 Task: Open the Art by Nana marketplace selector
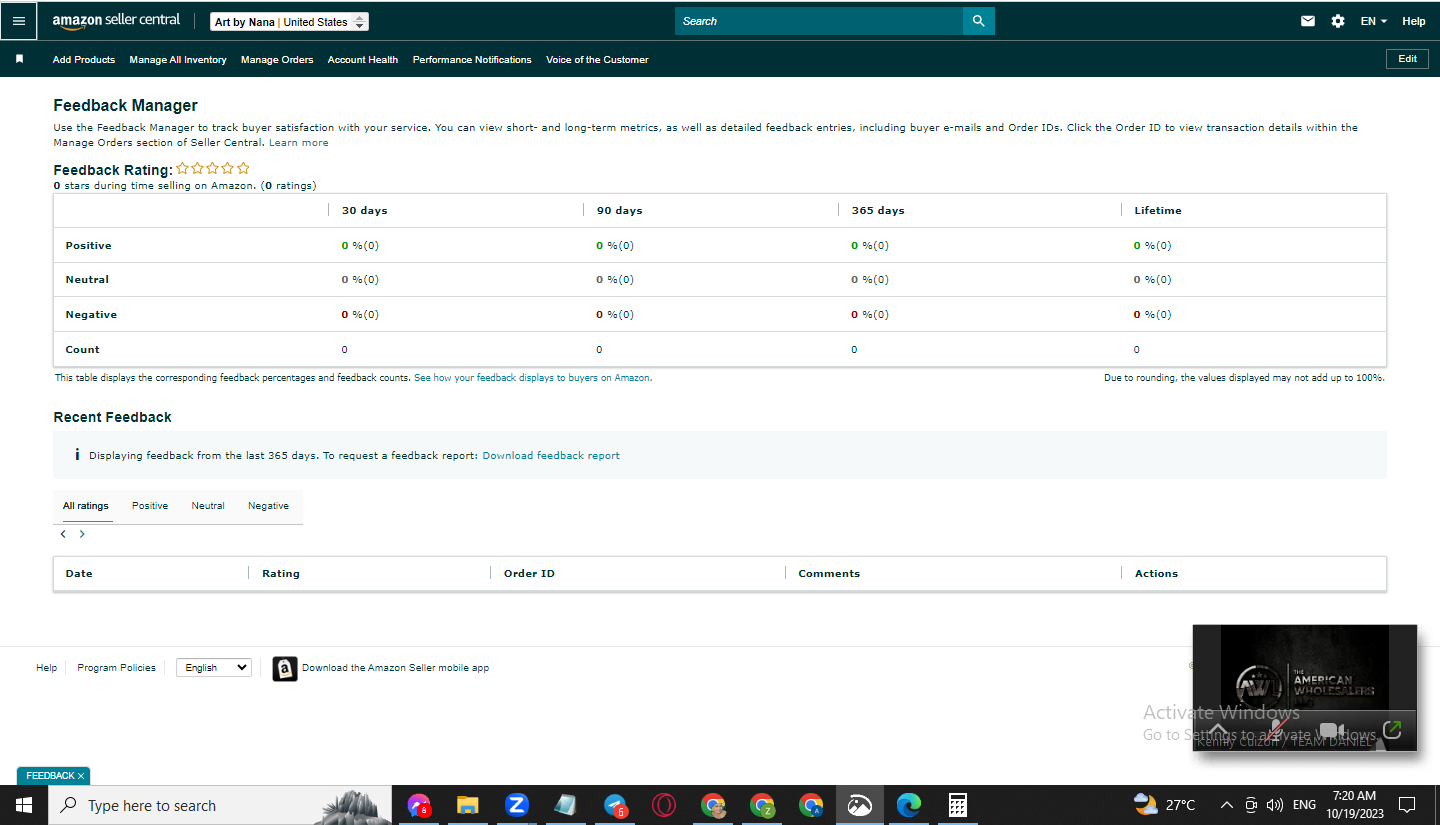(x=290, y=22)
